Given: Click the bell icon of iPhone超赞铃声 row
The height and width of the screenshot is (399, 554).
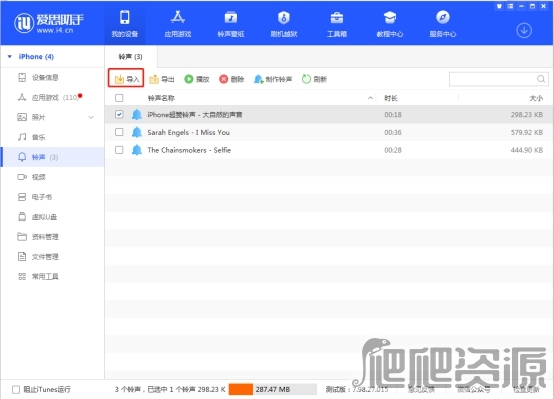Looking at the screenshot, I should [x=137, y=114].
